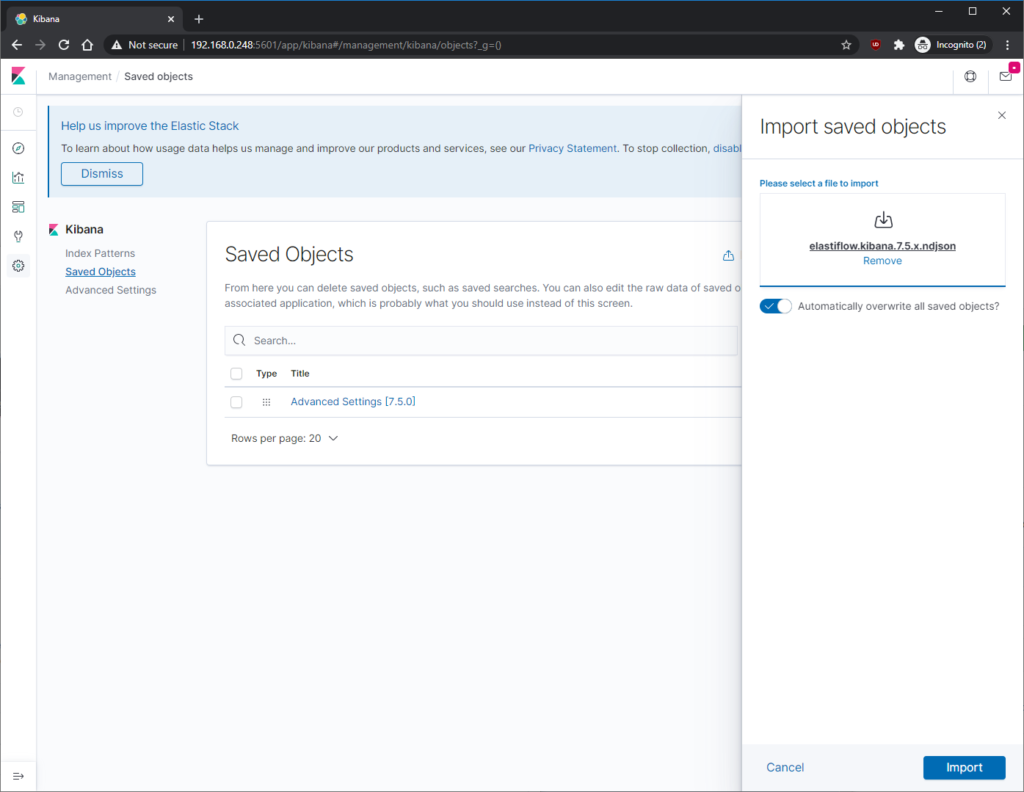Screen dimensions: 1024x792
Task: Open Chrome three-dot menu
Action: [1008, 45]
